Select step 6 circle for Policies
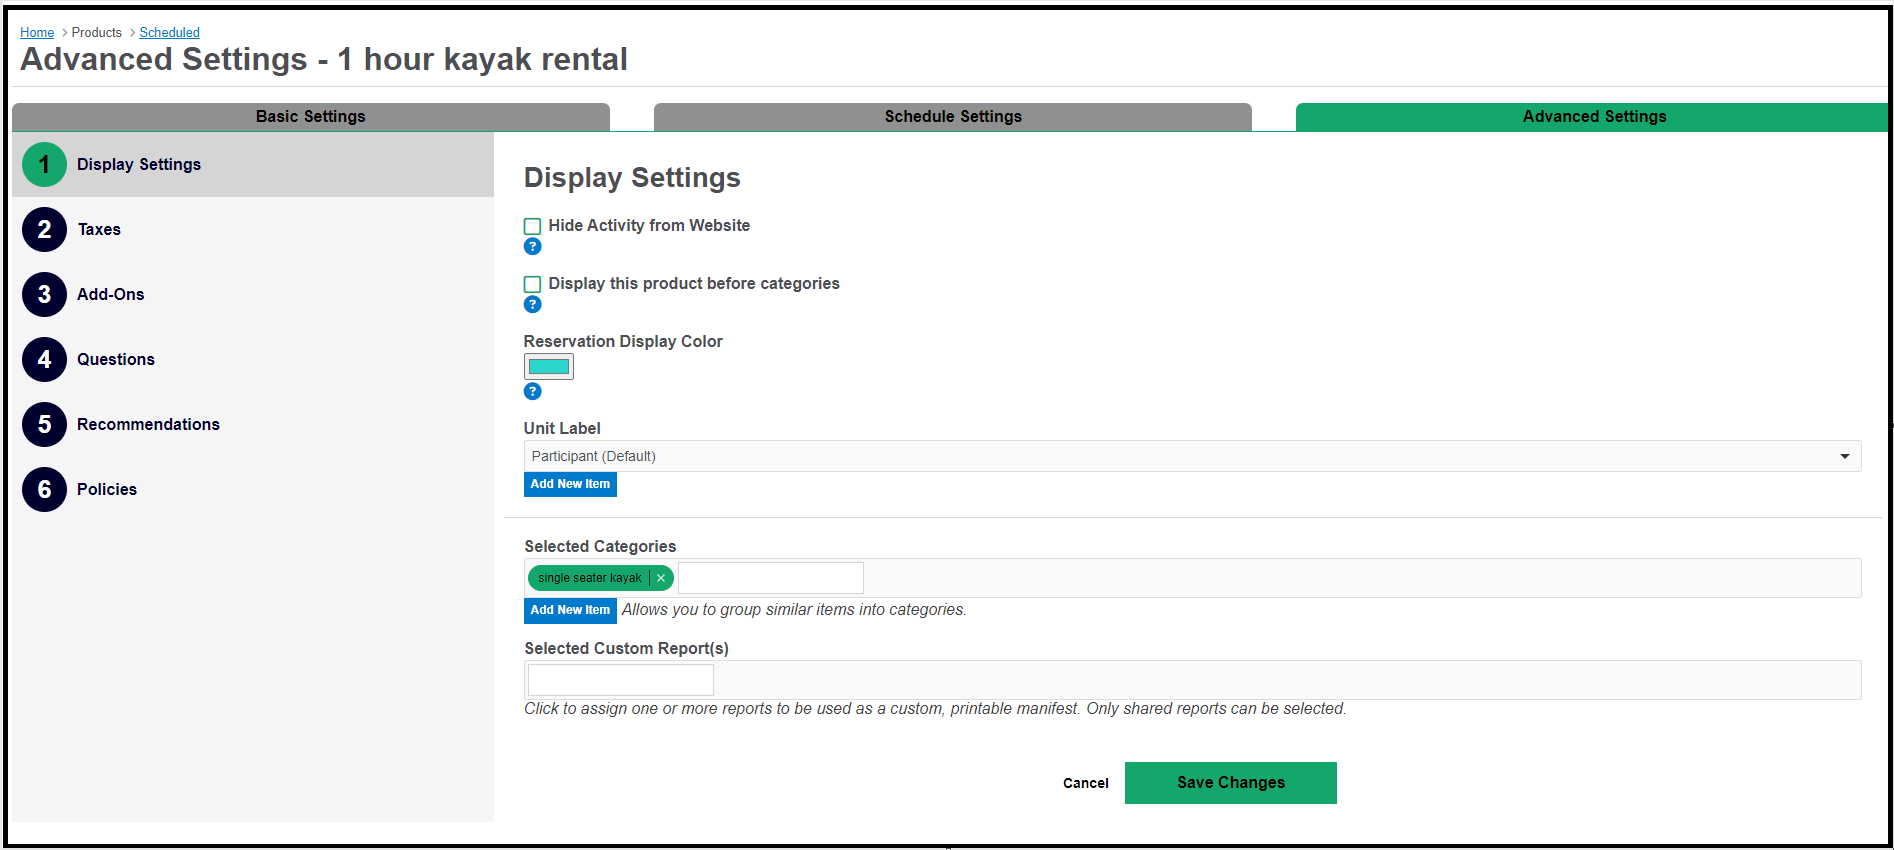Image resolution: width=1894 pixels, height=850 pixels. (x=44, y=490)
